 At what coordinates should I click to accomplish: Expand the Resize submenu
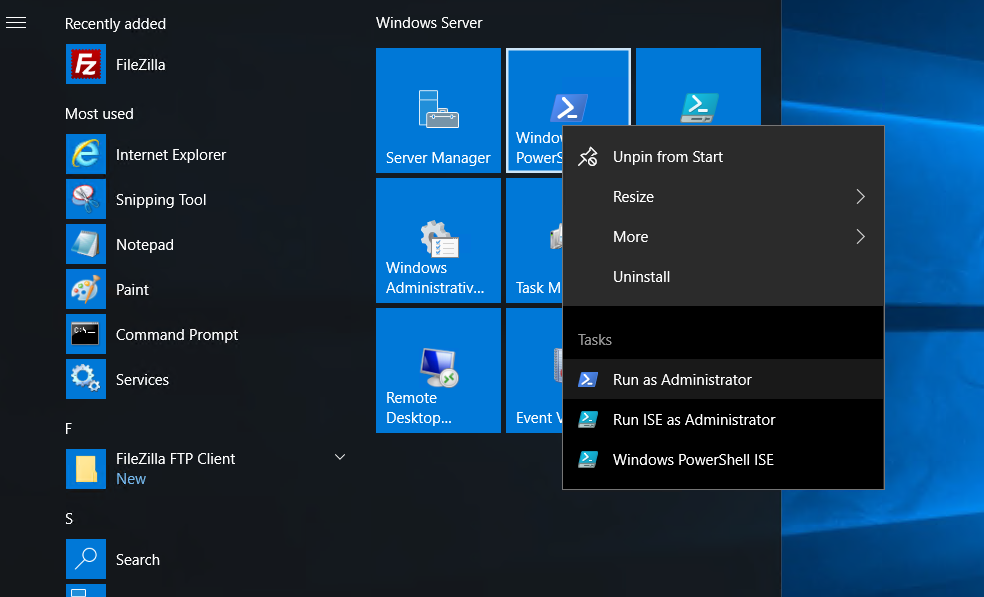pos(723,196)
